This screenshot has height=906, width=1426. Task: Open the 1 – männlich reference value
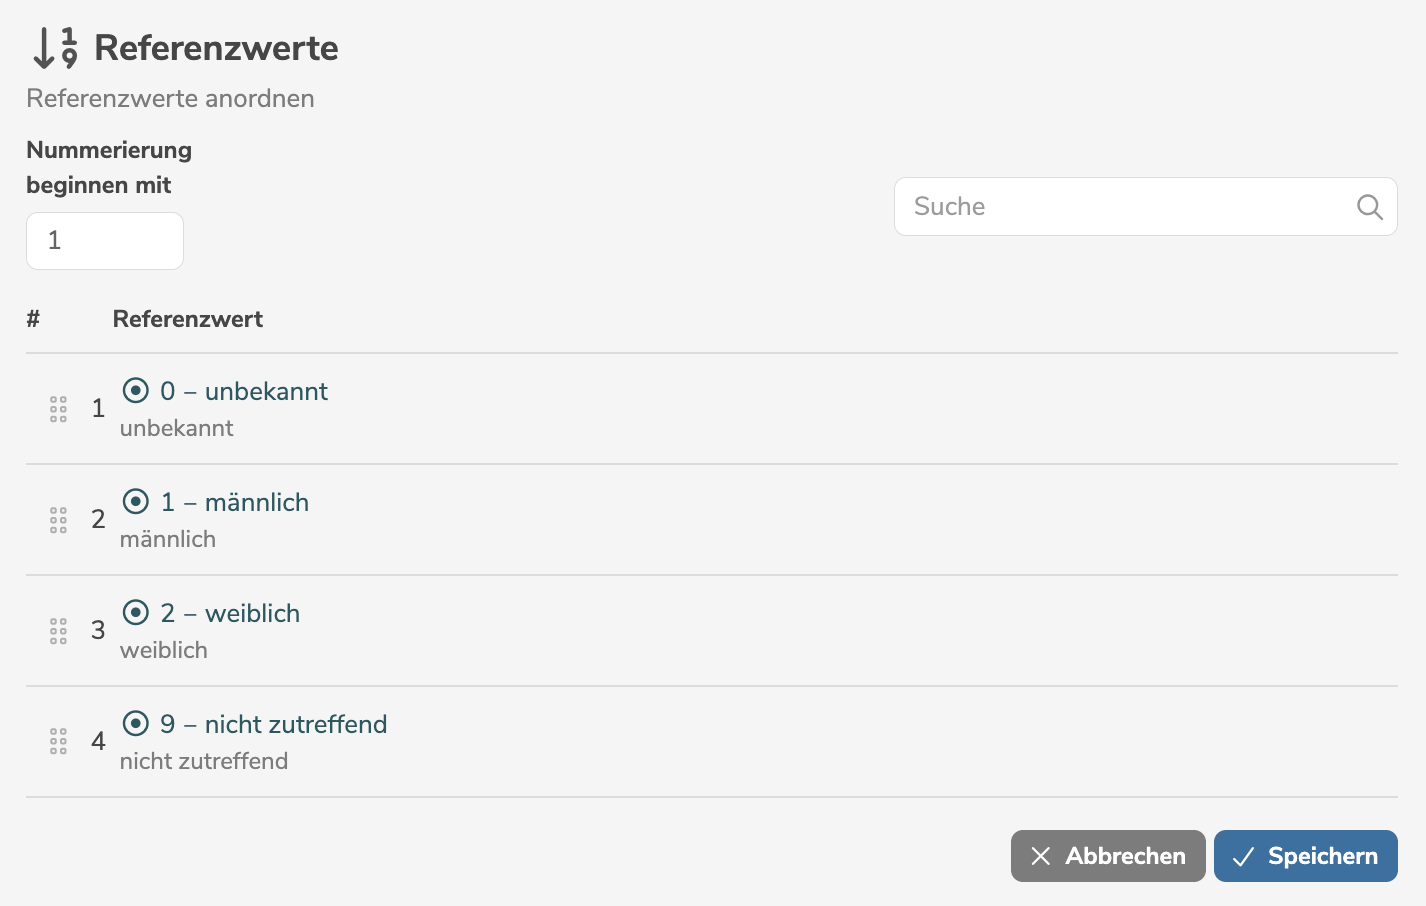click(x=235, y=503)
